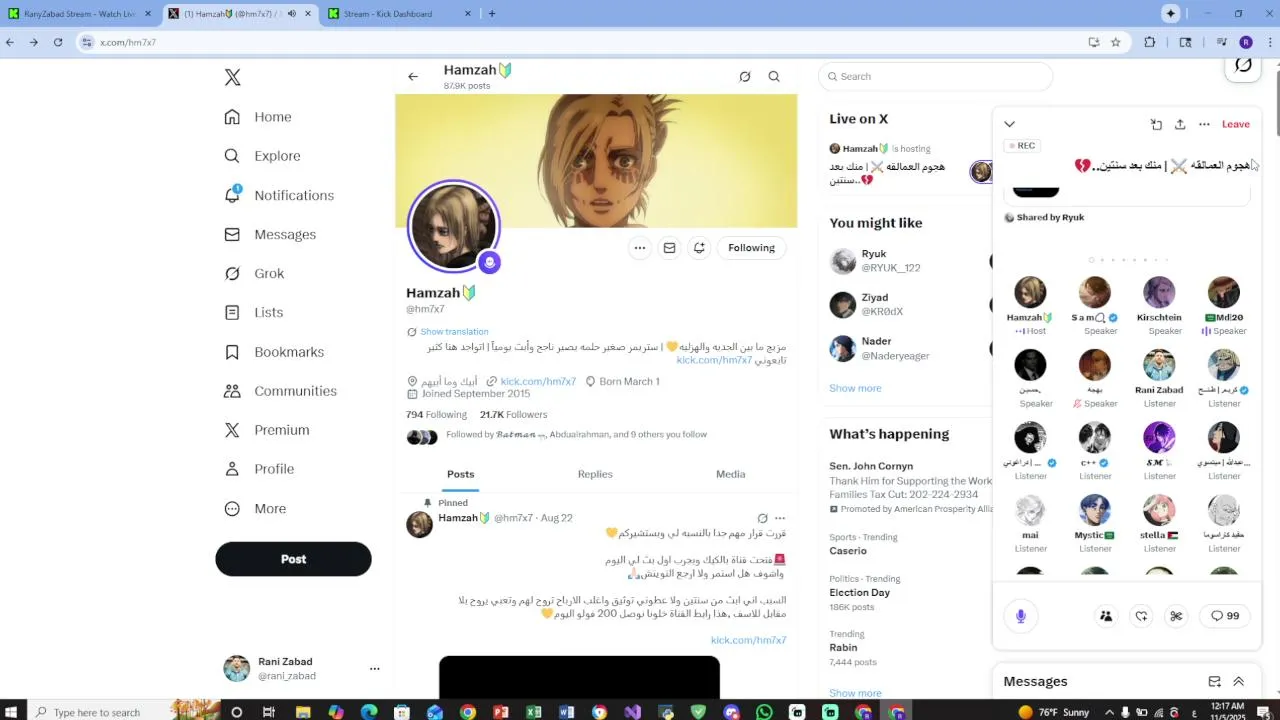Leave the Space with the Leave button

click(x=1236, y=124)
